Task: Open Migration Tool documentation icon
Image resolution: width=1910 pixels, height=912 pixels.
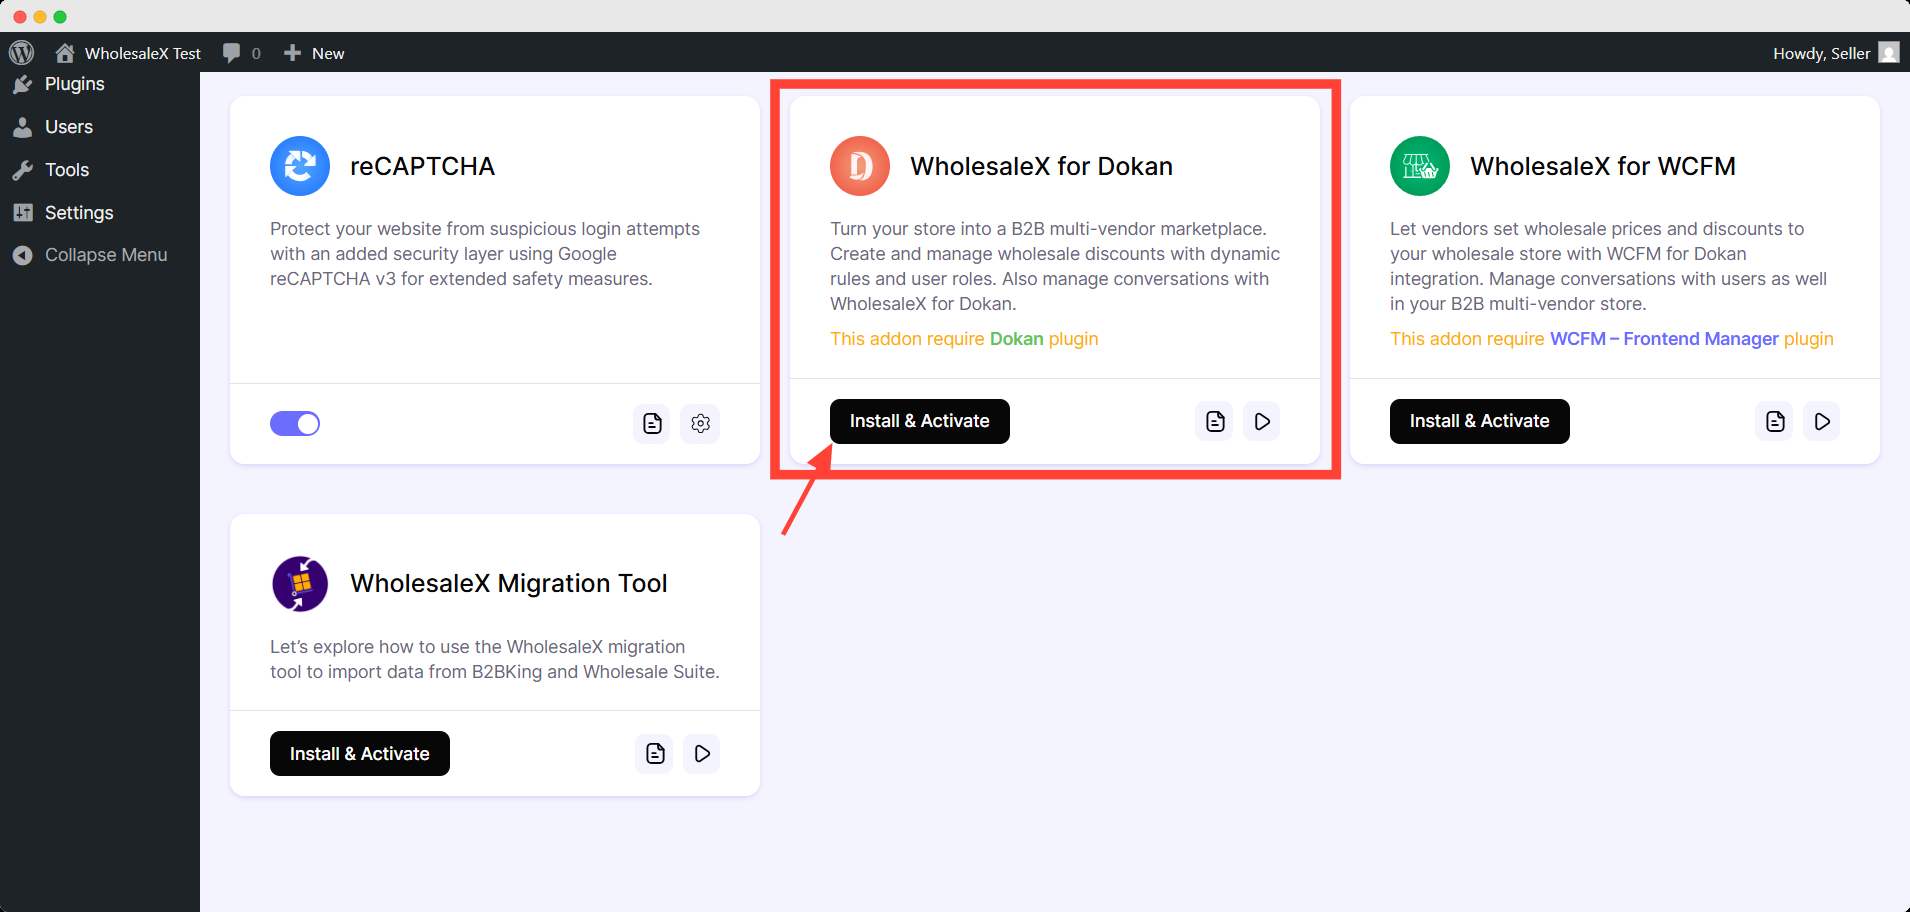Action: [x=654, y=753]
